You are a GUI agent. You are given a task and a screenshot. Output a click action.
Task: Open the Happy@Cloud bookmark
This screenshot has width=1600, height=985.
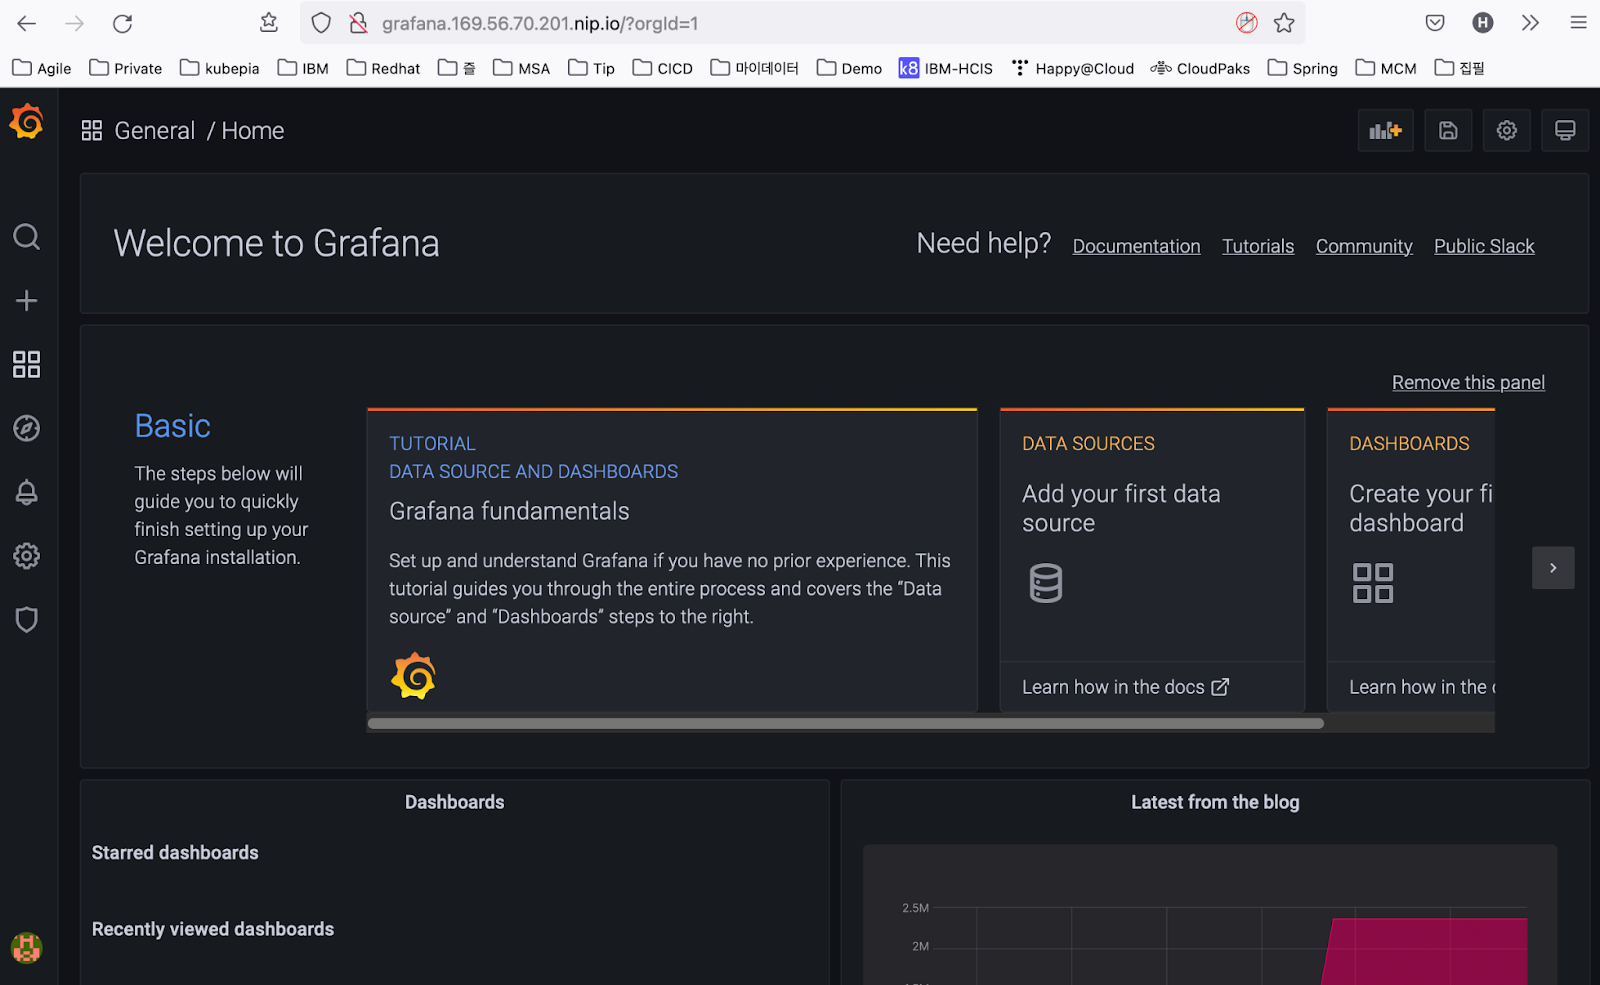tap(1073, 68)
